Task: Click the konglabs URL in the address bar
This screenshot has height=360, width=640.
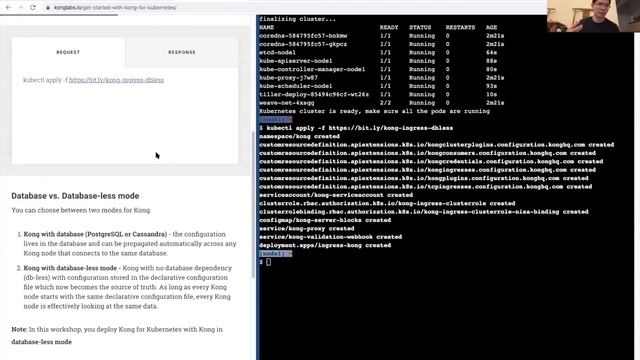Action: tap(115, 7)
